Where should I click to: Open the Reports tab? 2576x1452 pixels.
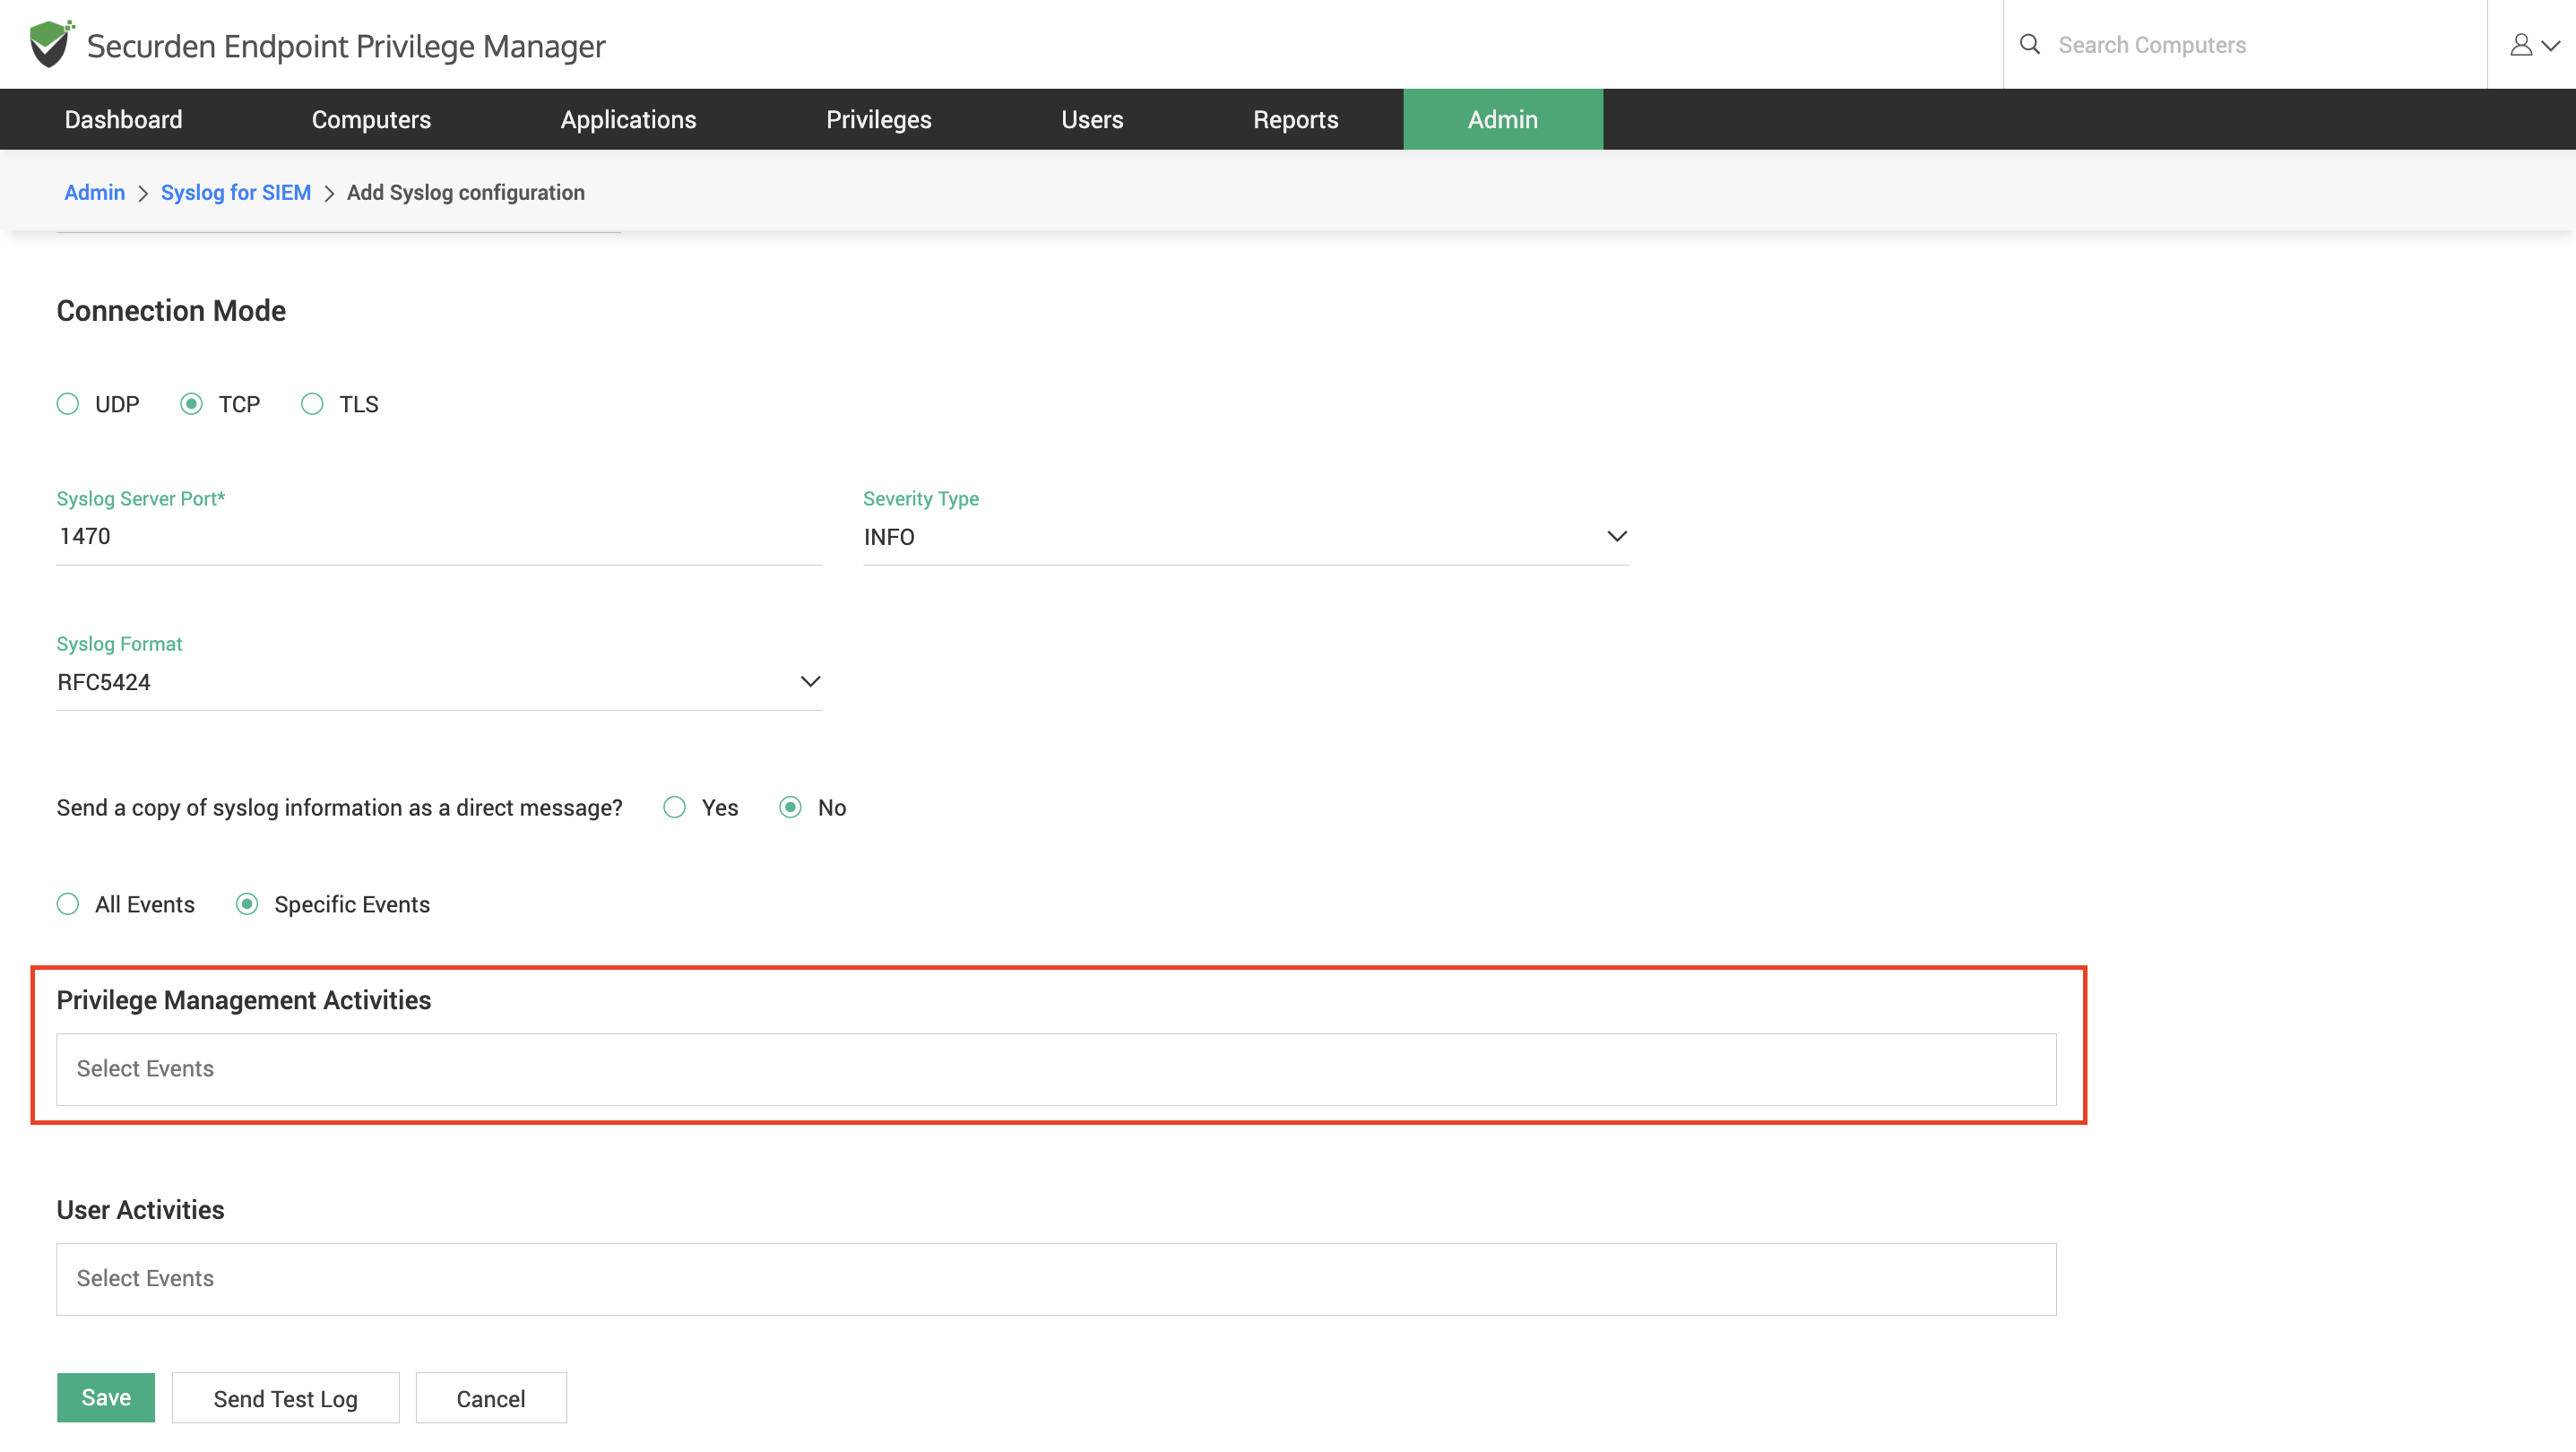pyautogui.click(x=1295, y=119)
